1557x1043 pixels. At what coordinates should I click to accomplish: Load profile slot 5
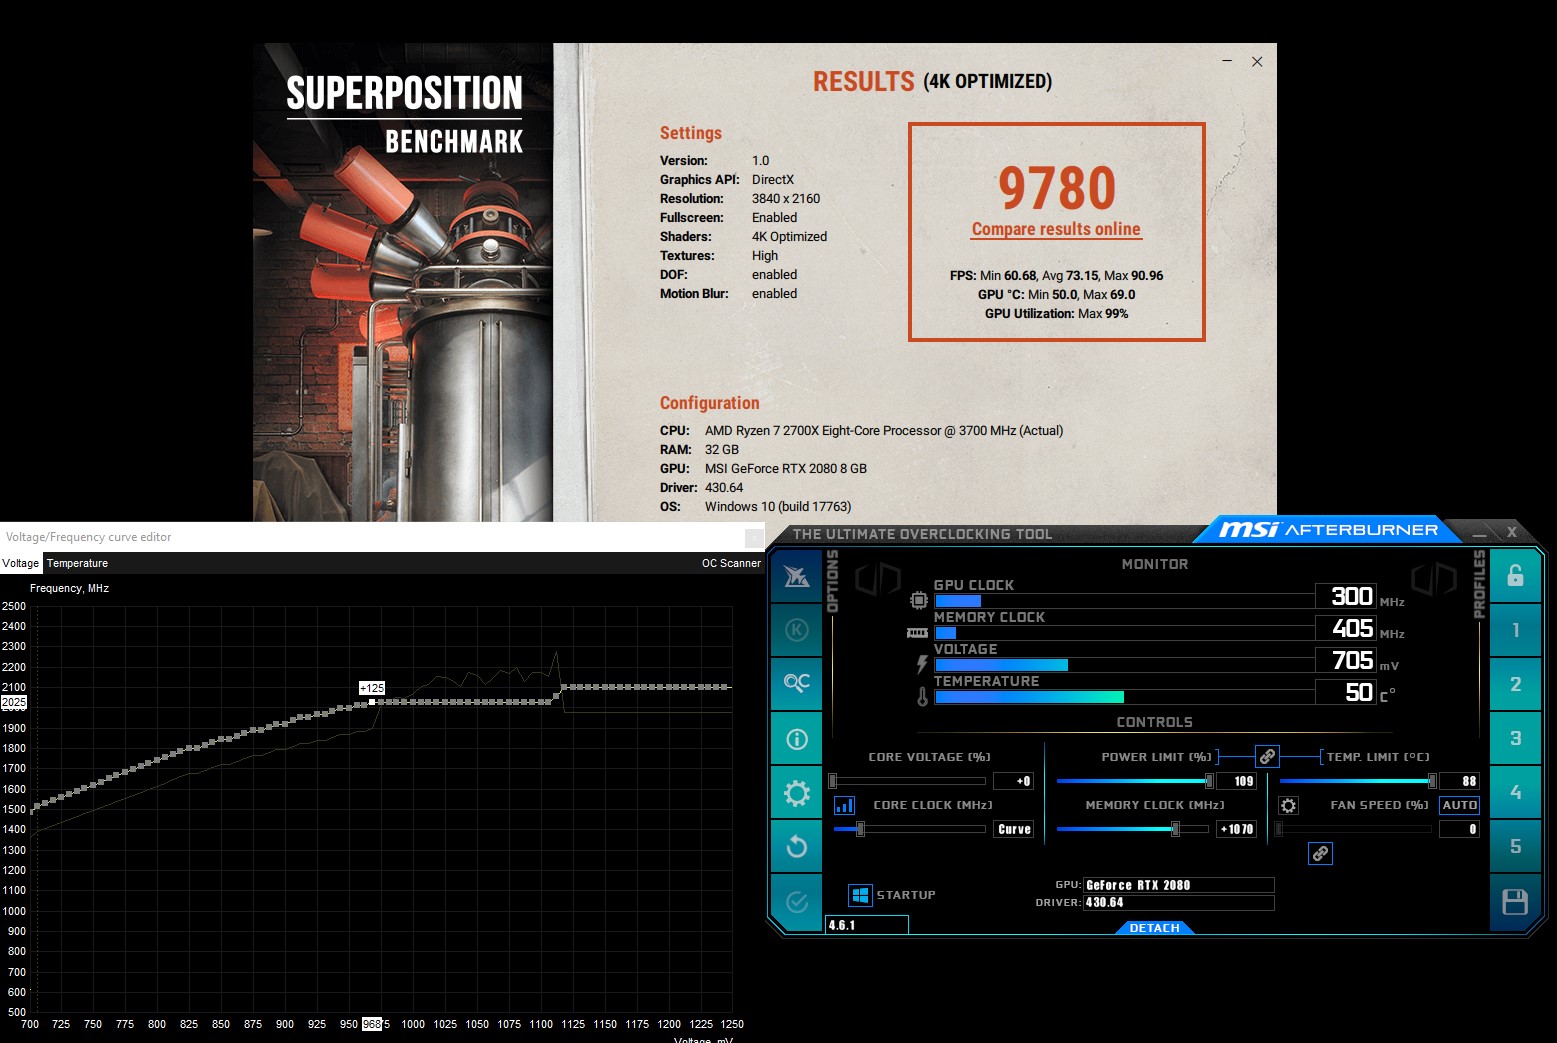[x=1515, y=846]
